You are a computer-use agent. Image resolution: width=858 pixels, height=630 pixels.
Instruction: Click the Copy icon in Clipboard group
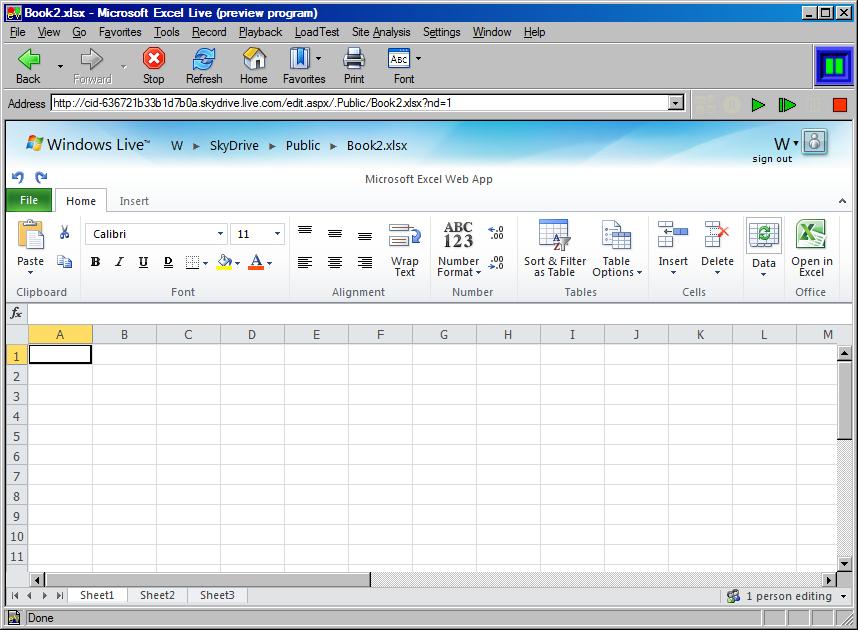click(x=65, y=262)
